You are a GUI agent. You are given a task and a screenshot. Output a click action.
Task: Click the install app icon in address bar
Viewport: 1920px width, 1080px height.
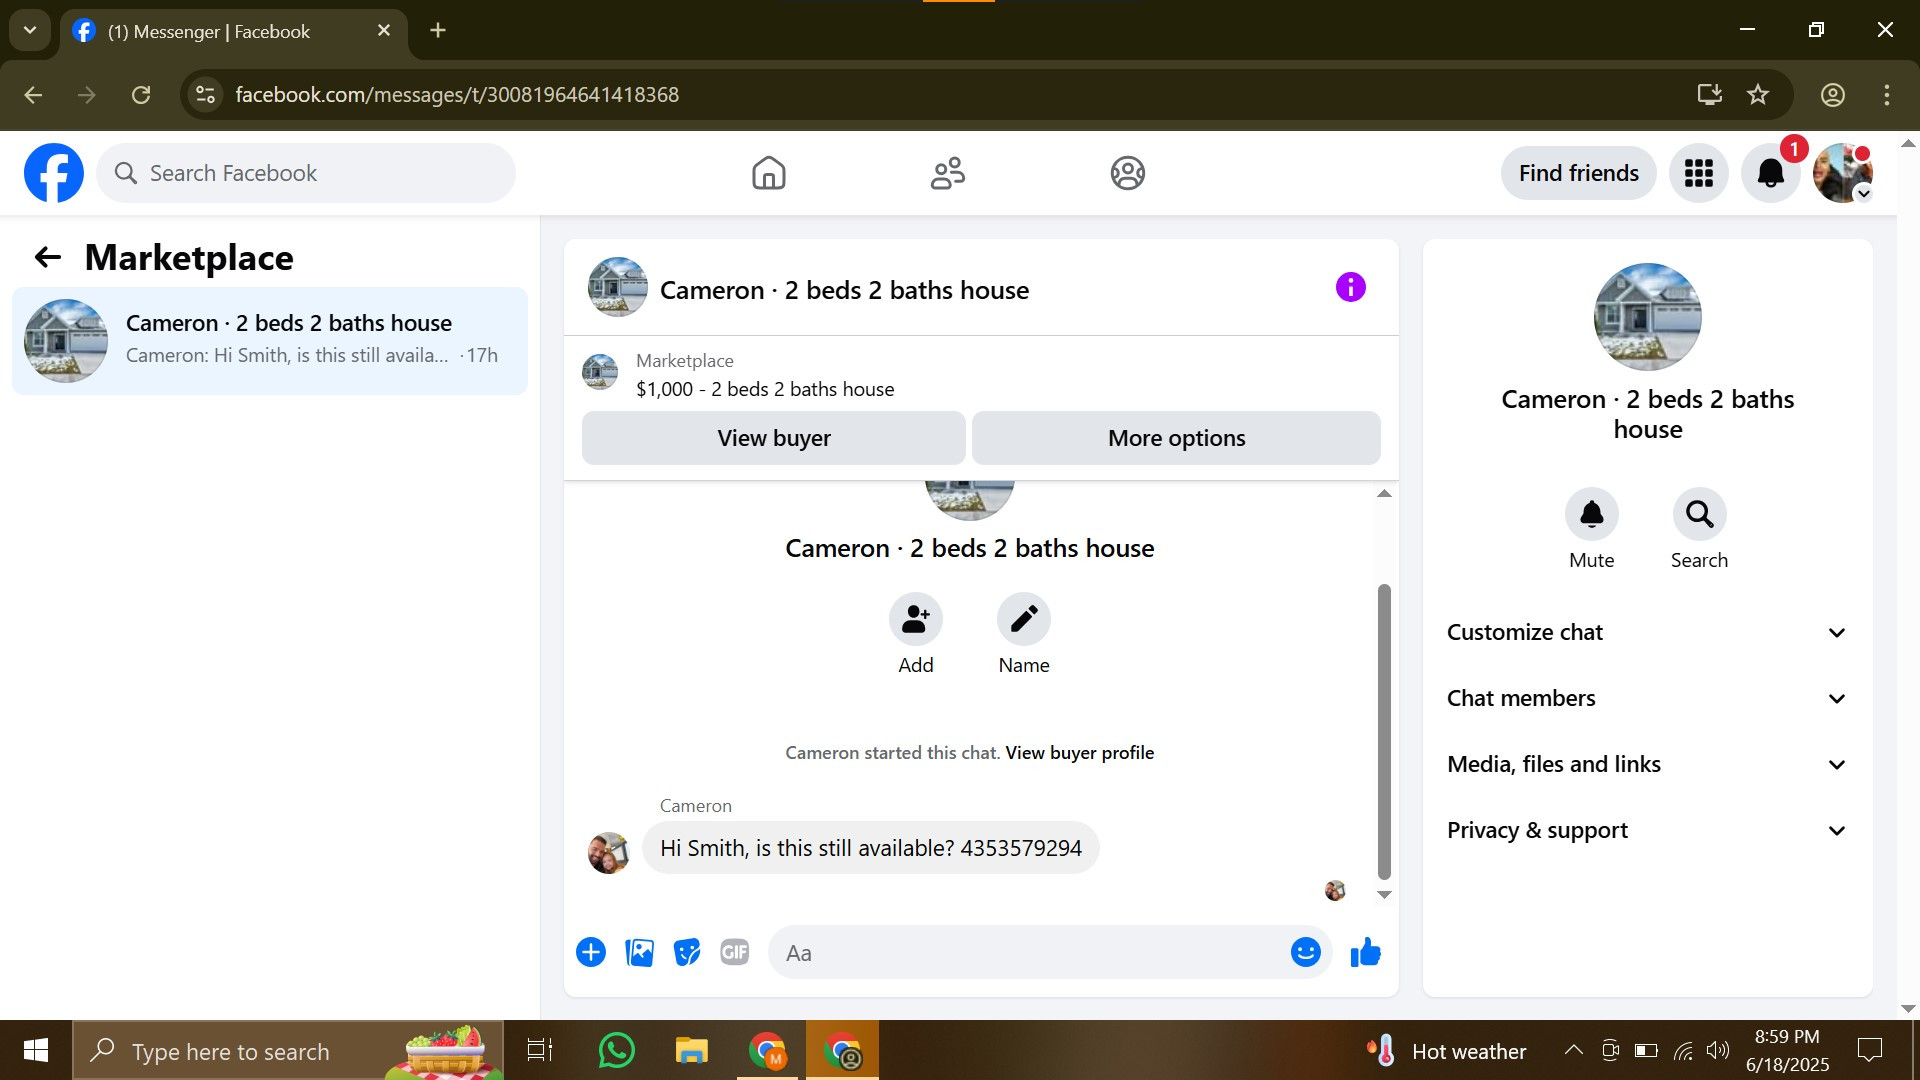(1709, 95)
